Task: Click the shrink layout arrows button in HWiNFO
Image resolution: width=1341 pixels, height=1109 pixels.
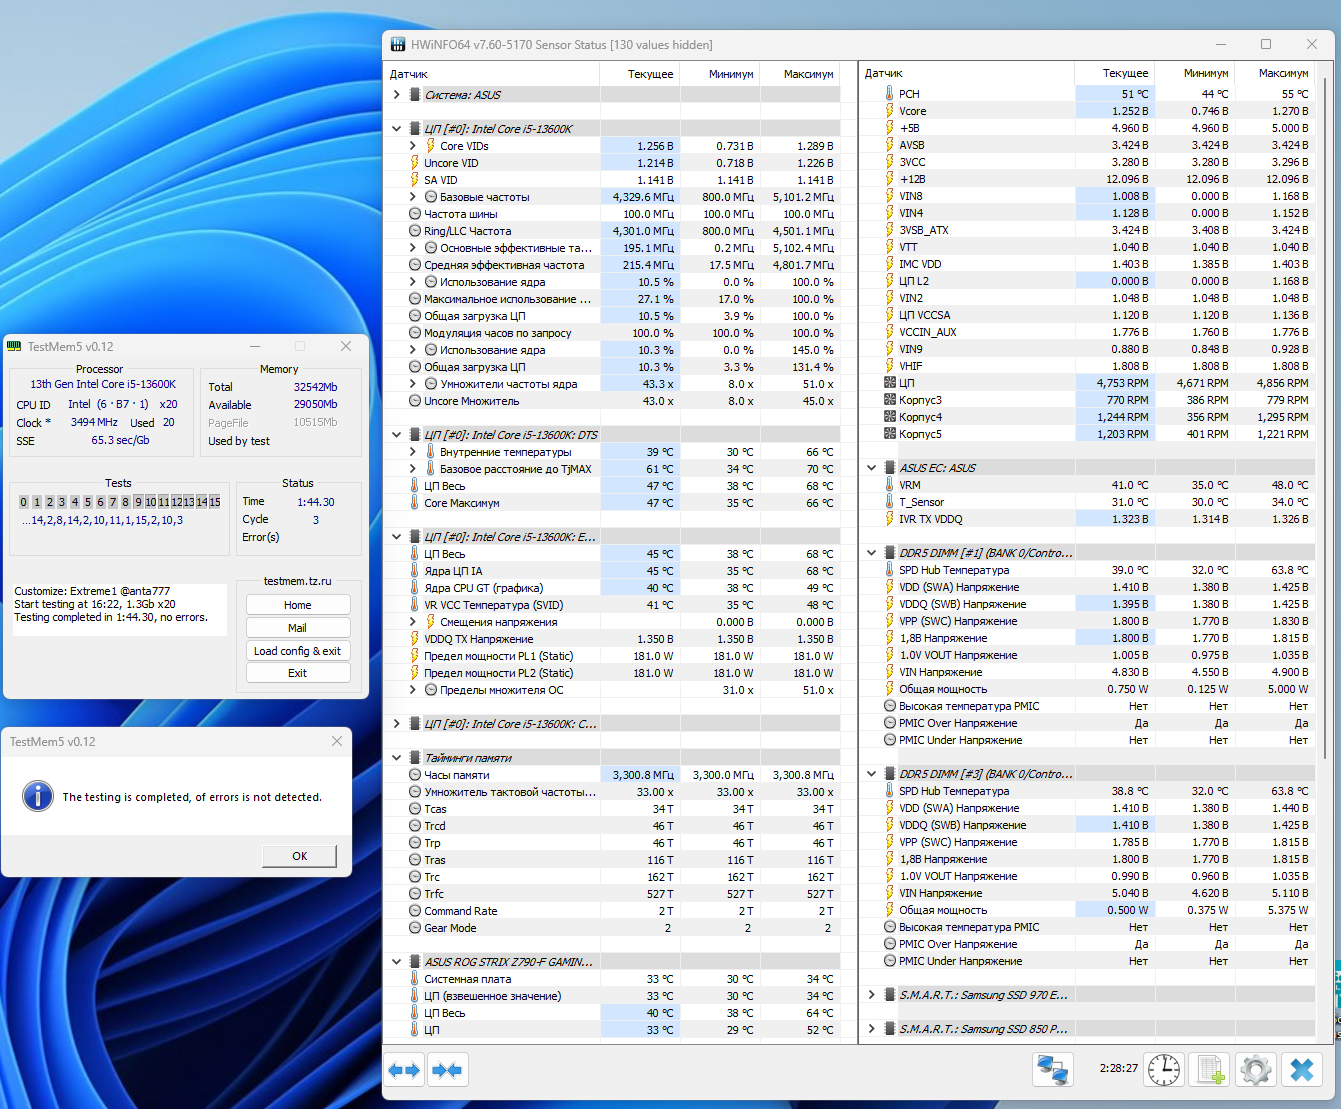Action: (447, 1070)
